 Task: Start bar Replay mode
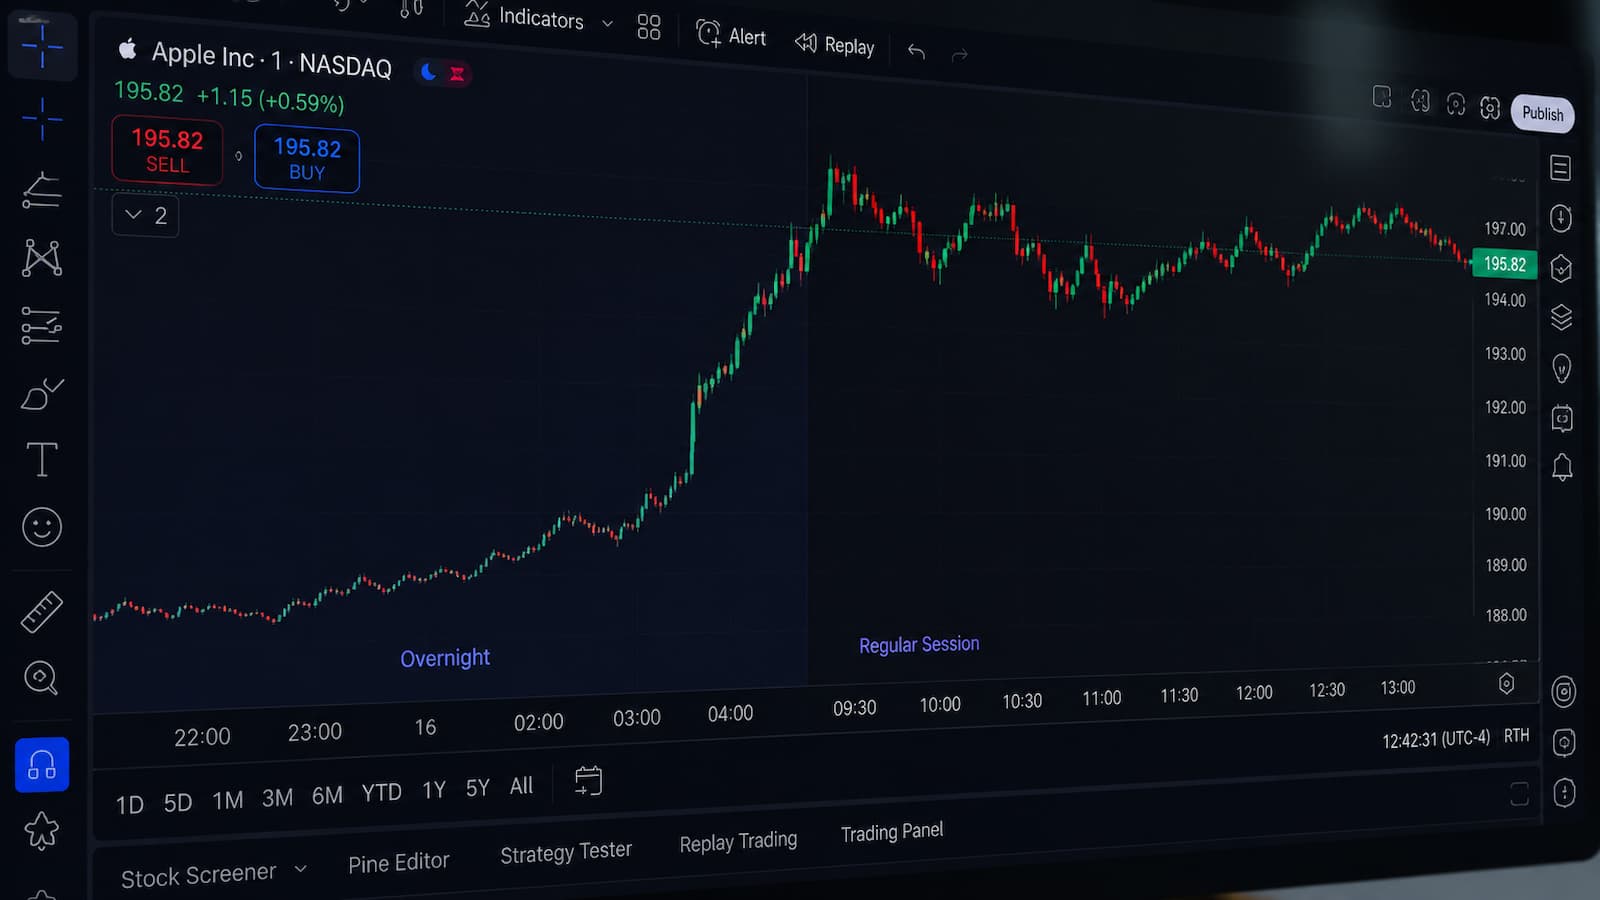pyautogui.click(x=834, y=44)
